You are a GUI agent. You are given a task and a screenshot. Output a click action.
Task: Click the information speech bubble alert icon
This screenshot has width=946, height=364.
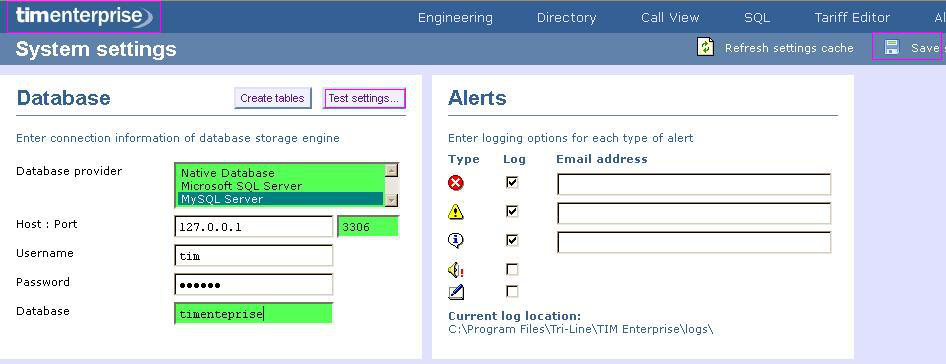click(x=456, y=240)
